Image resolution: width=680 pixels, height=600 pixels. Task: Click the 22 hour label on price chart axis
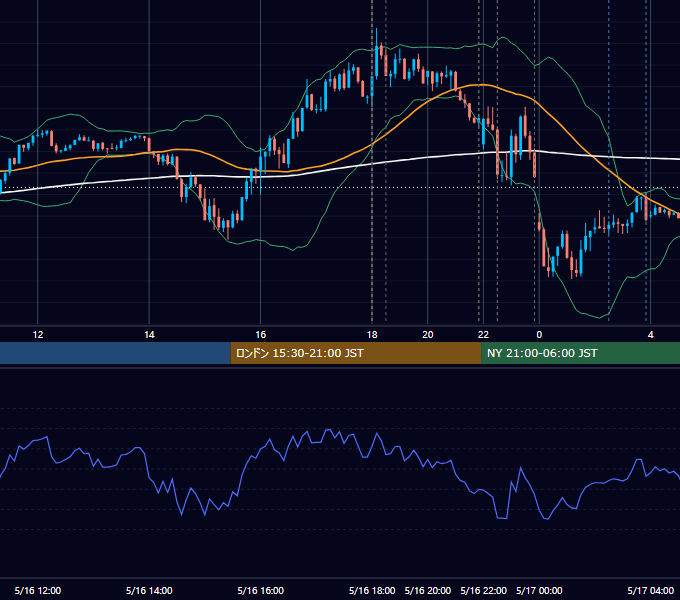pyautogui.click(x=483, y=335)
